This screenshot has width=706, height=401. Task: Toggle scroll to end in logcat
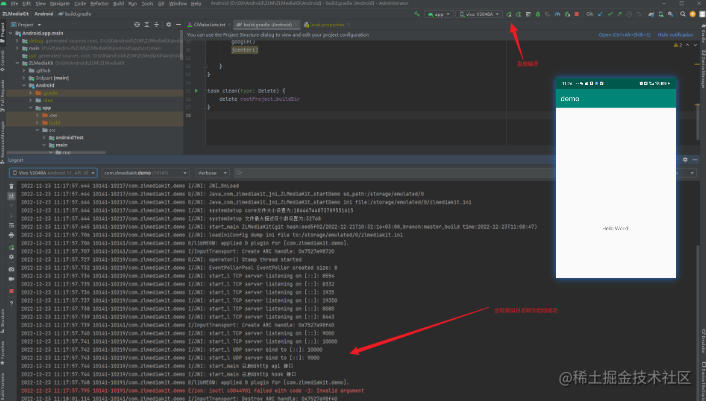[12, 196]
